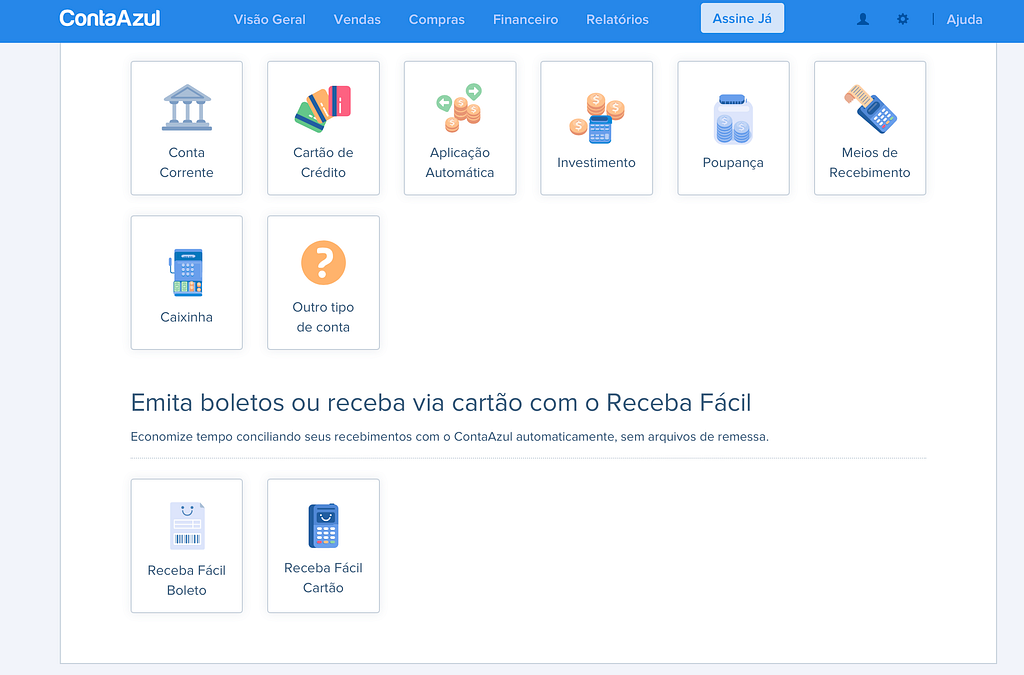Click the Poupança label
Screen dimensions: 1024x675
coord(733,163)
